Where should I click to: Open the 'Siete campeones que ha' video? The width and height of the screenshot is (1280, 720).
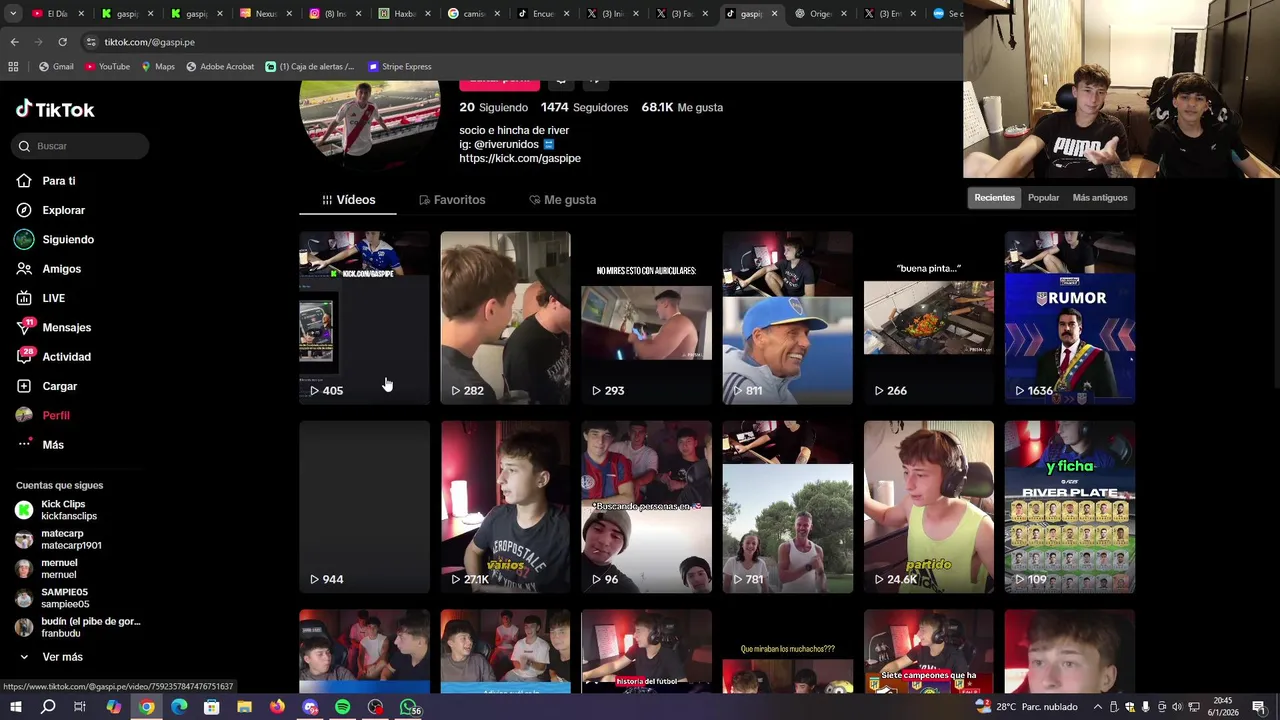(928, 652)
